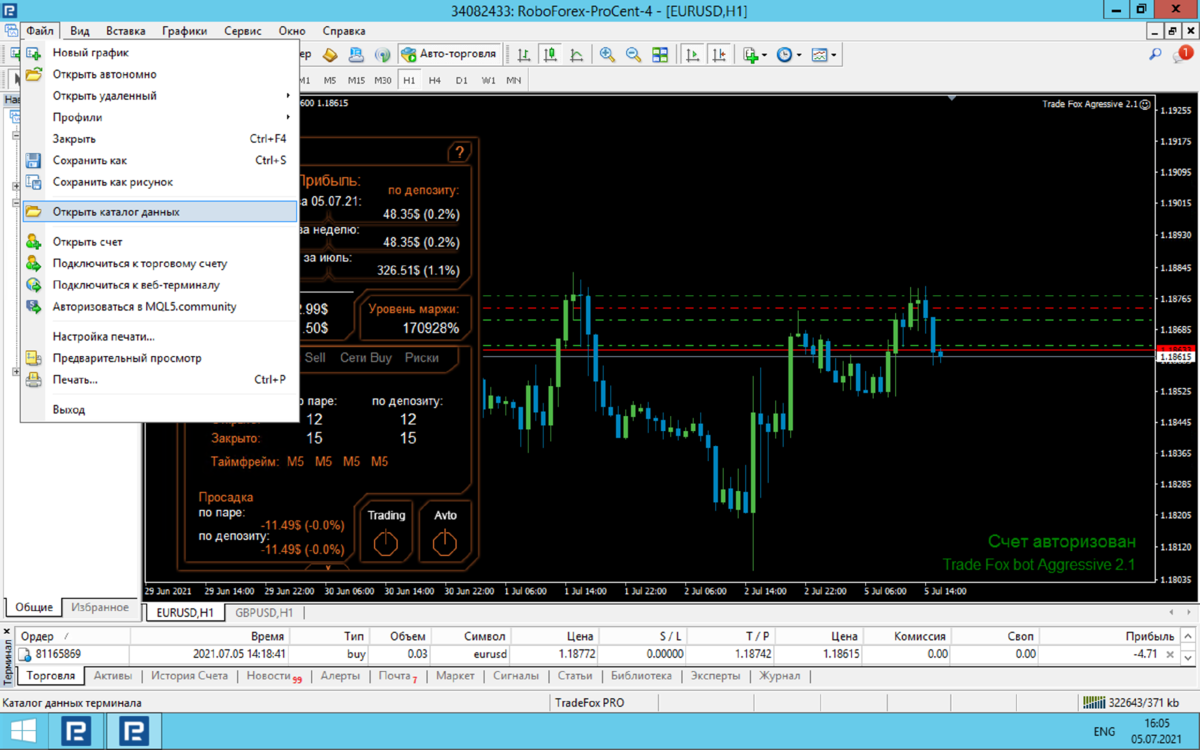Click the yellow MetaEditor toolbar icon
The image size is (1200, 750).
330,55
